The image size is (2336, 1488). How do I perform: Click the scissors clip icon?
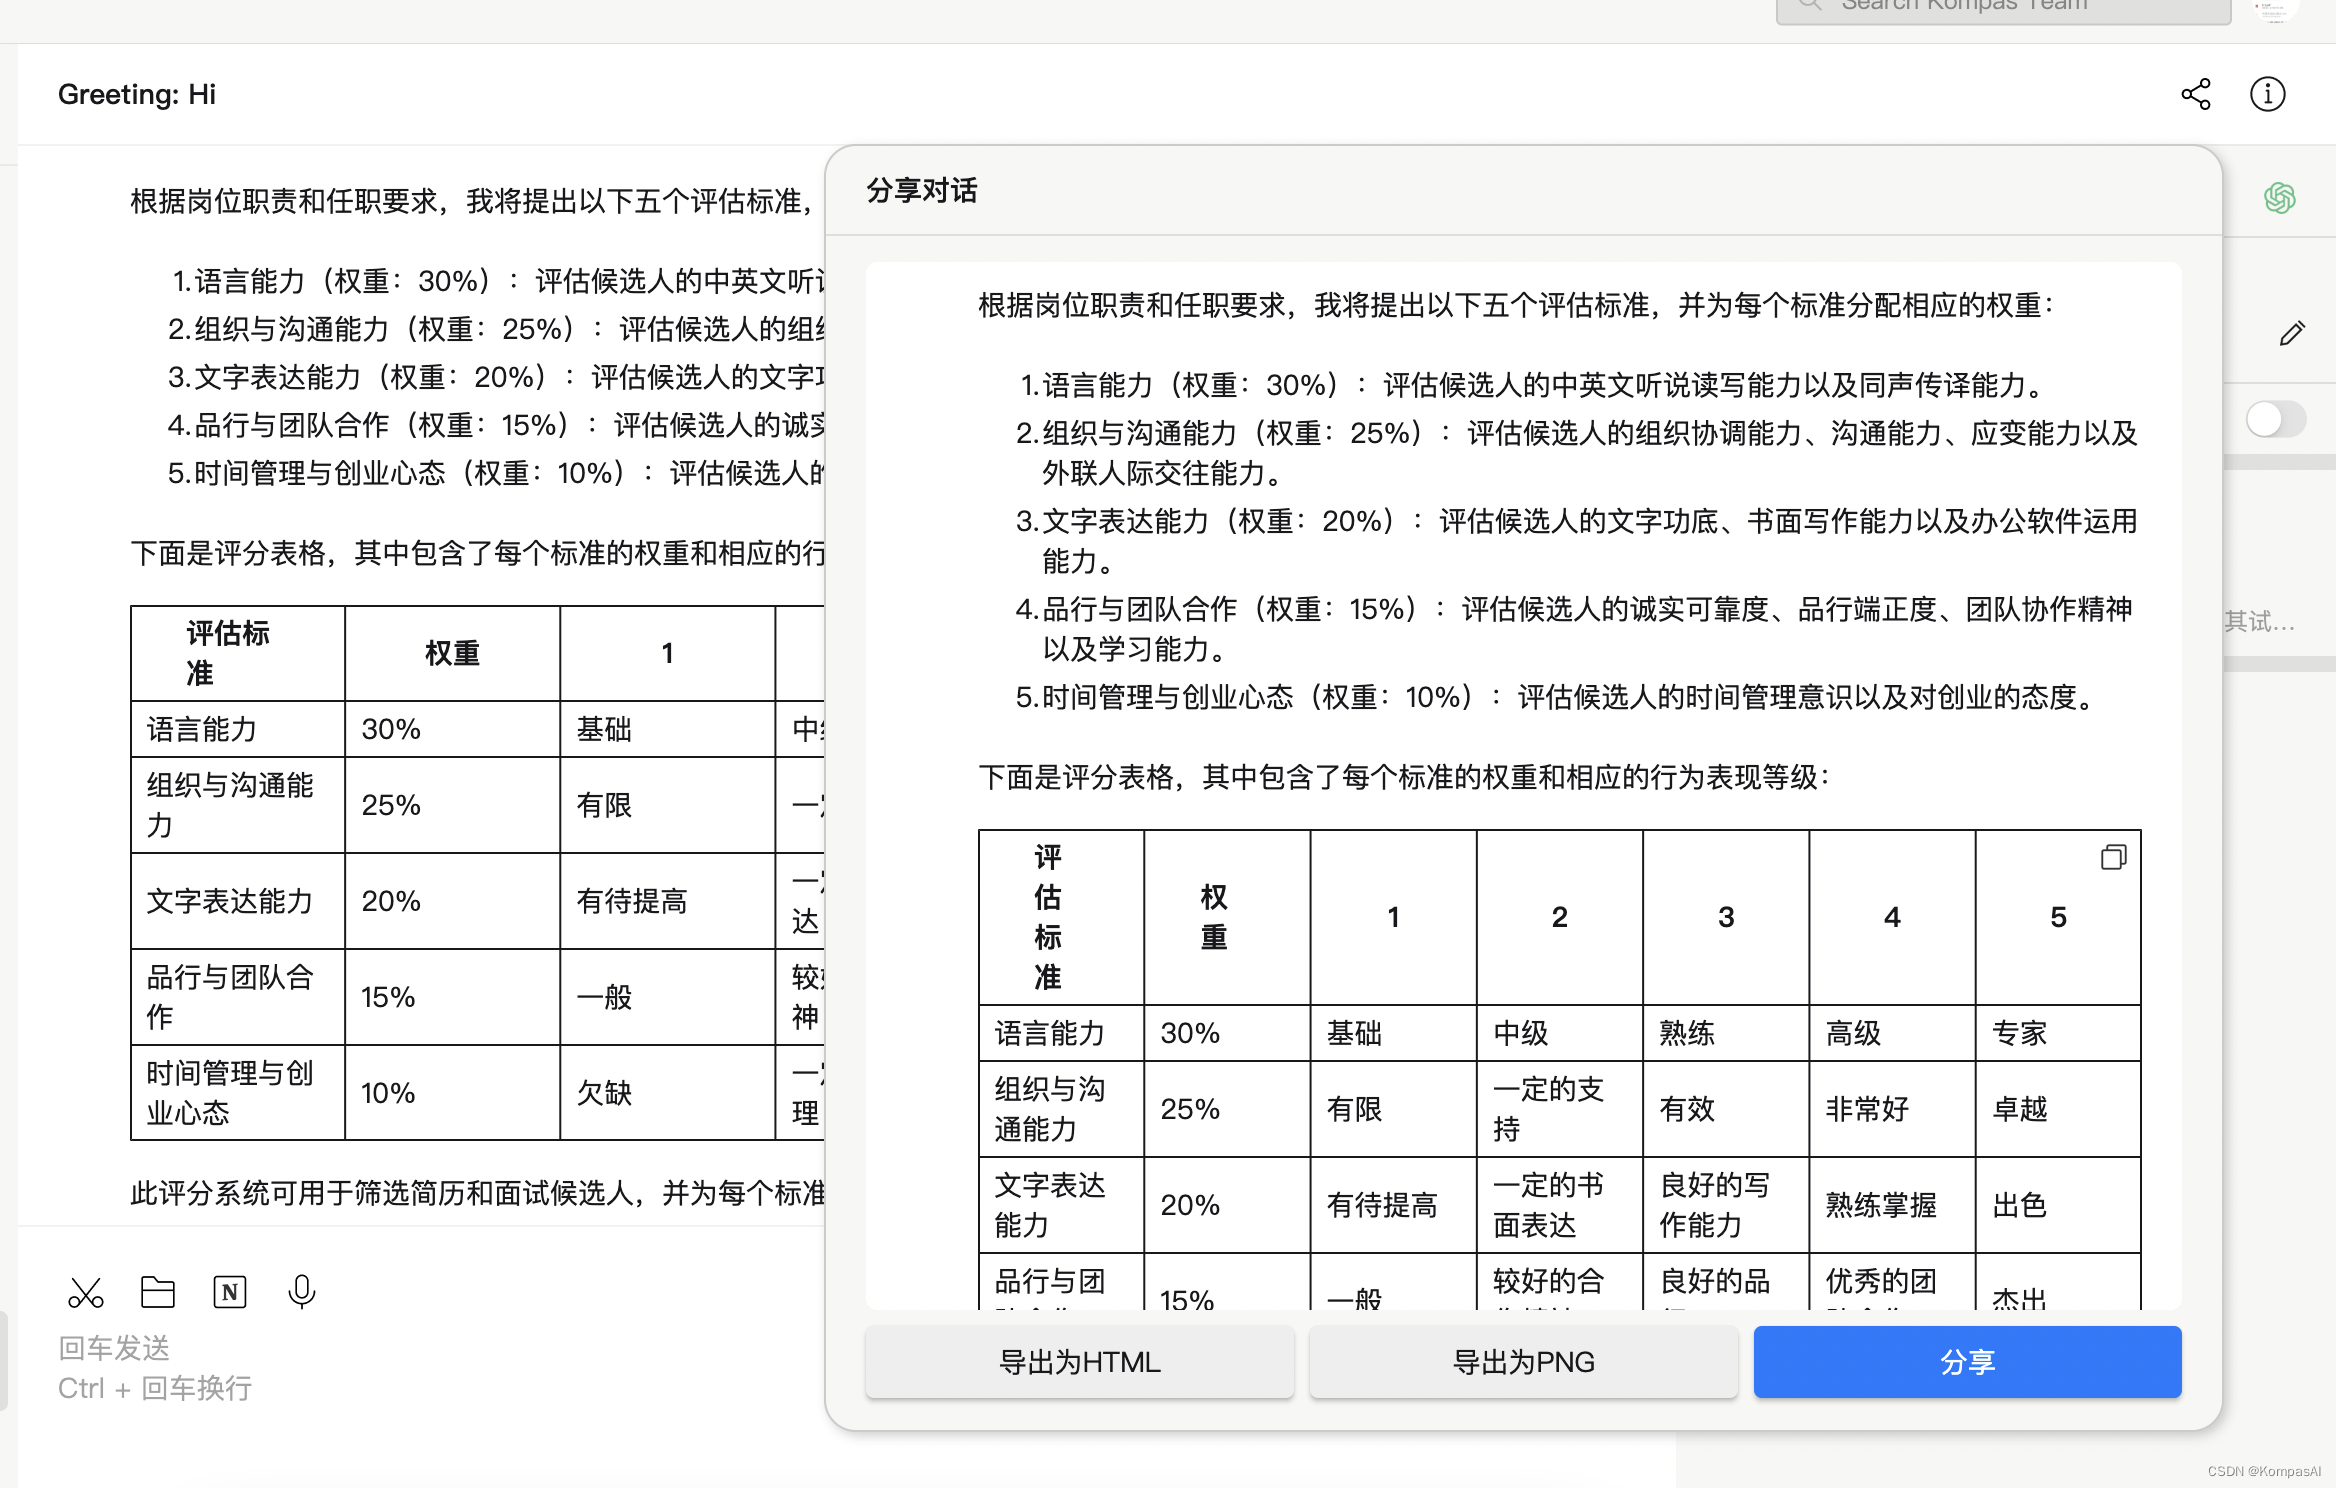86,1292
